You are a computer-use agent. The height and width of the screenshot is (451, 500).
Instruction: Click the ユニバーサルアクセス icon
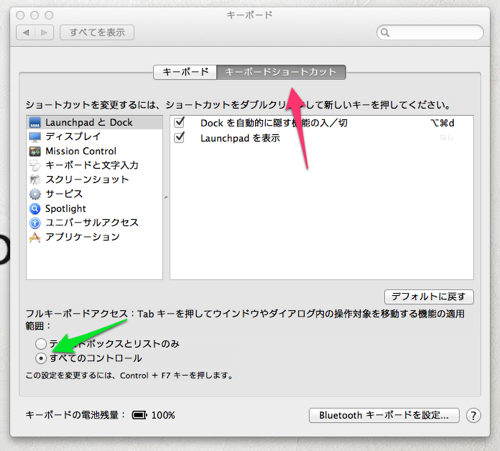(x=35, y=223)
